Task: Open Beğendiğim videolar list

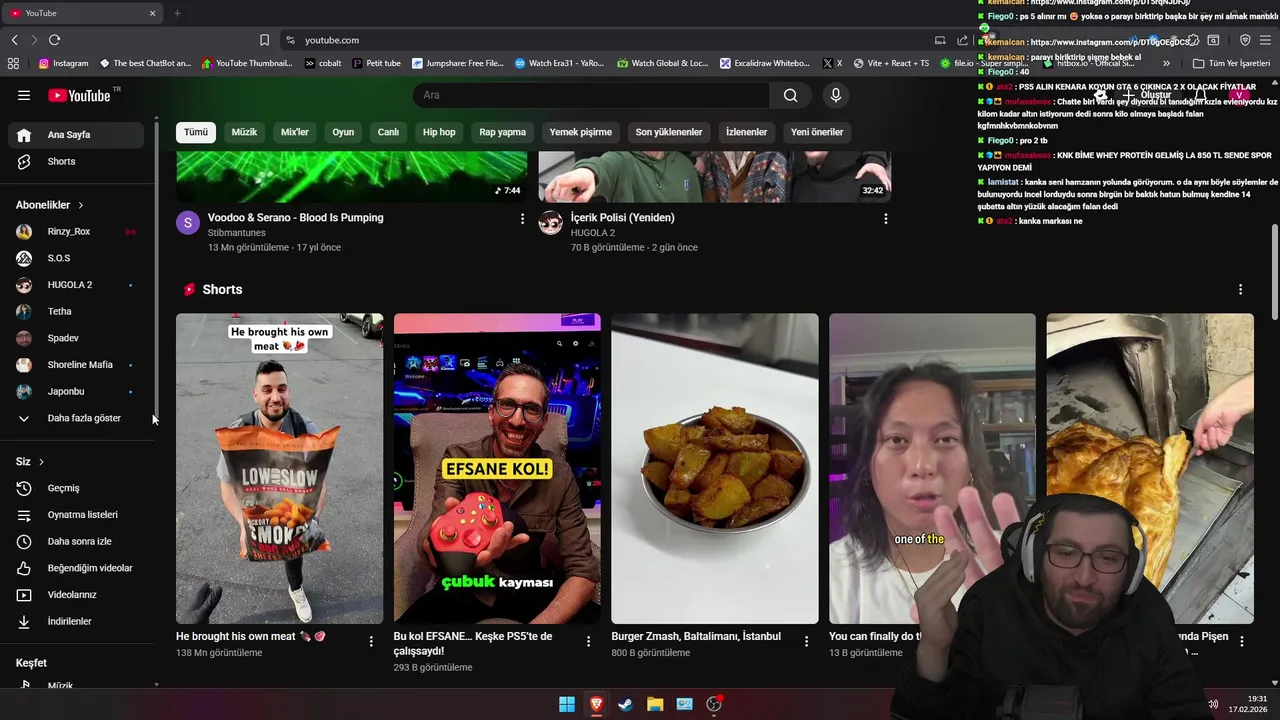Action: [x=76, y=568]
